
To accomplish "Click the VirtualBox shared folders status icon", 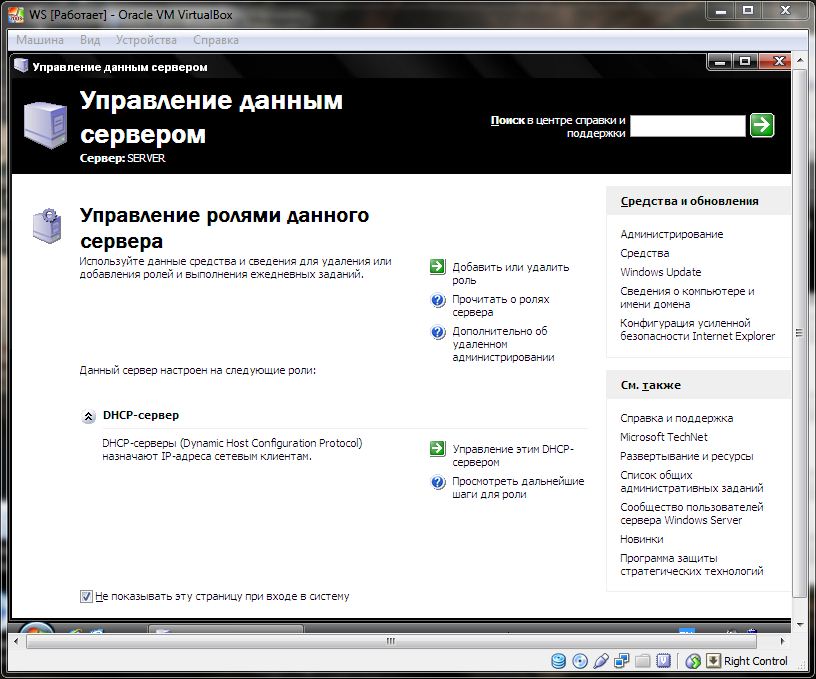I will point(643,661).
